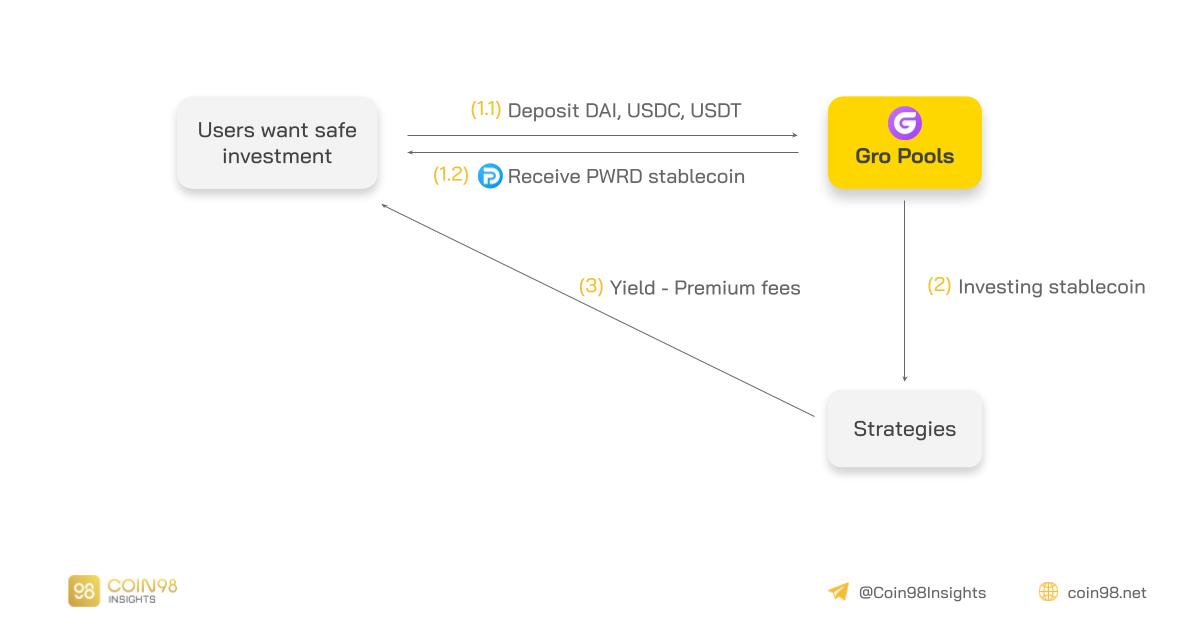Click the COIN98 INSIGHTS wordmark text
Viewport: 1200px width, 628px height.
tap(140, 591)
